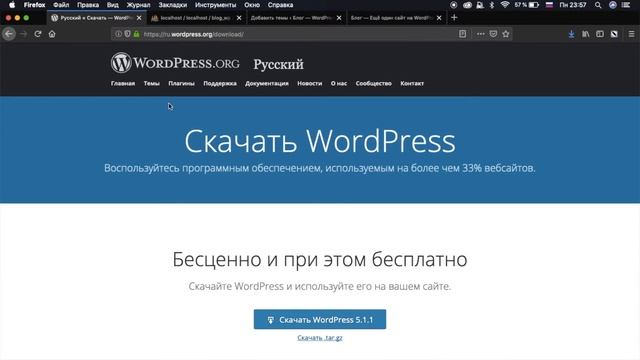The image size is (640, 360).
Task: Switch to the localhost / blog tab
Action: click(x=196, y=18)
